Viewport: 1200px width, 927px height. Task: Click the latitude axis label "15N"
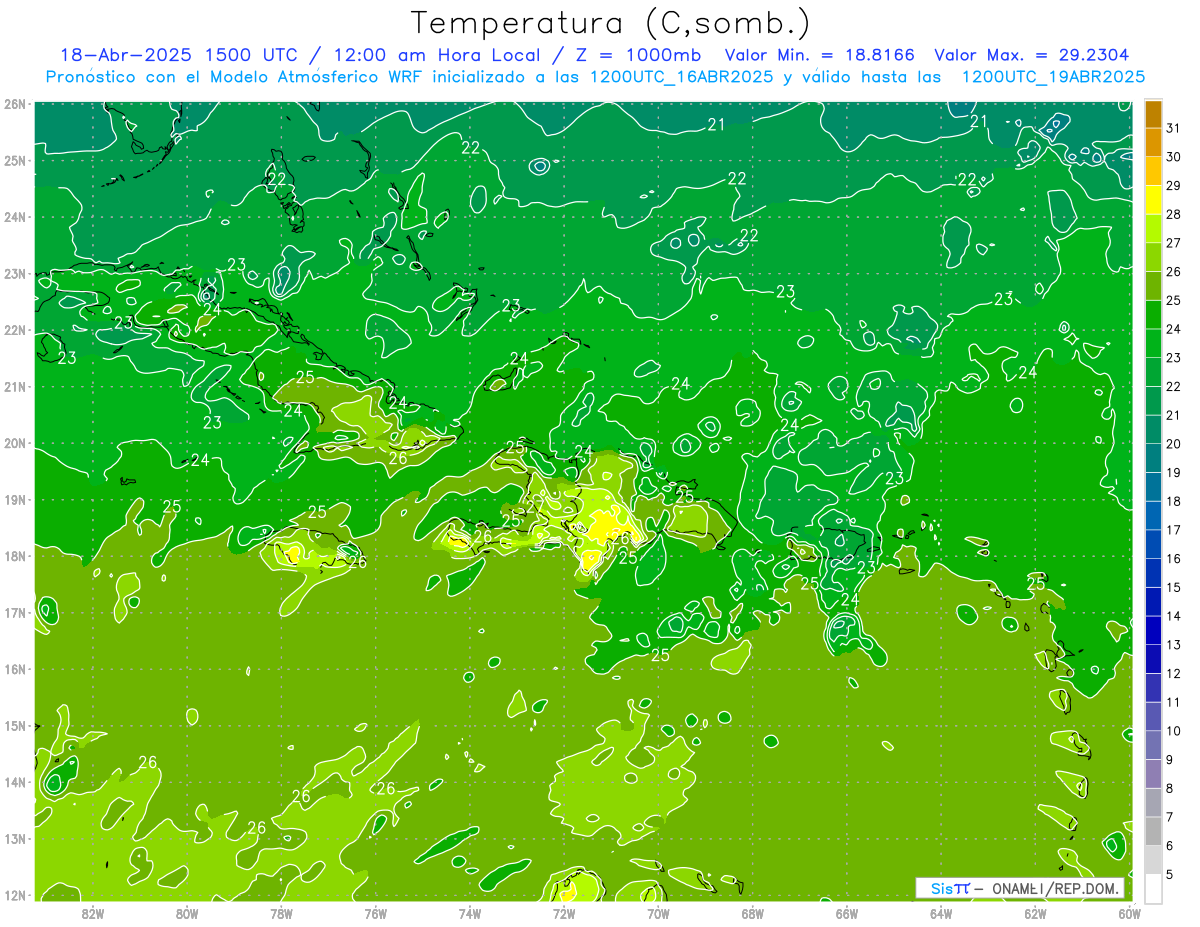pos(15,726)
